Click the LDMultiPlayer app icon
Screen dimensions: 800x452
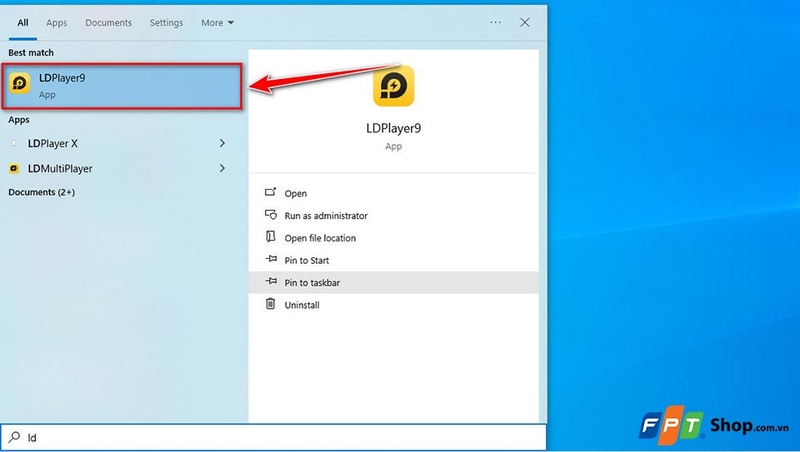(x=14, y=168)
